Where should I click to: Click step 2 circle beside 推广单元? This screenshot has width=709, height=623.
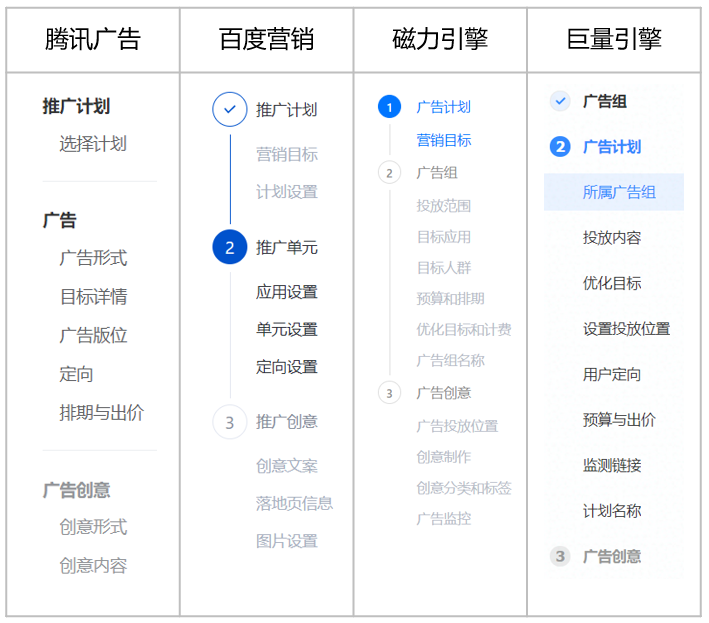[230, 247]
